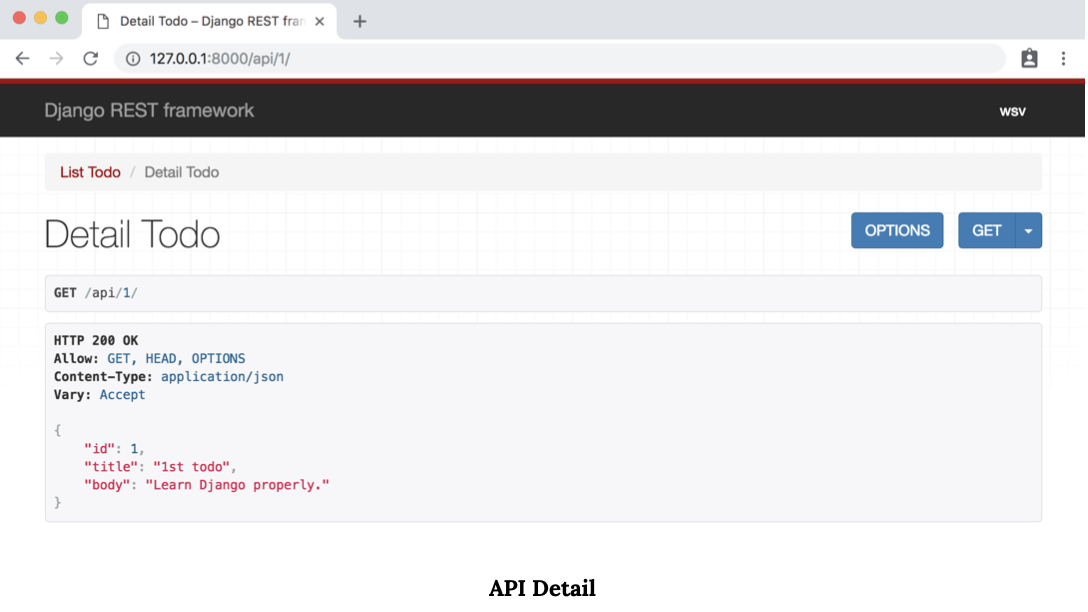Open site info icon in address bar
1088x612 pixels.
[x=133, y=59]
